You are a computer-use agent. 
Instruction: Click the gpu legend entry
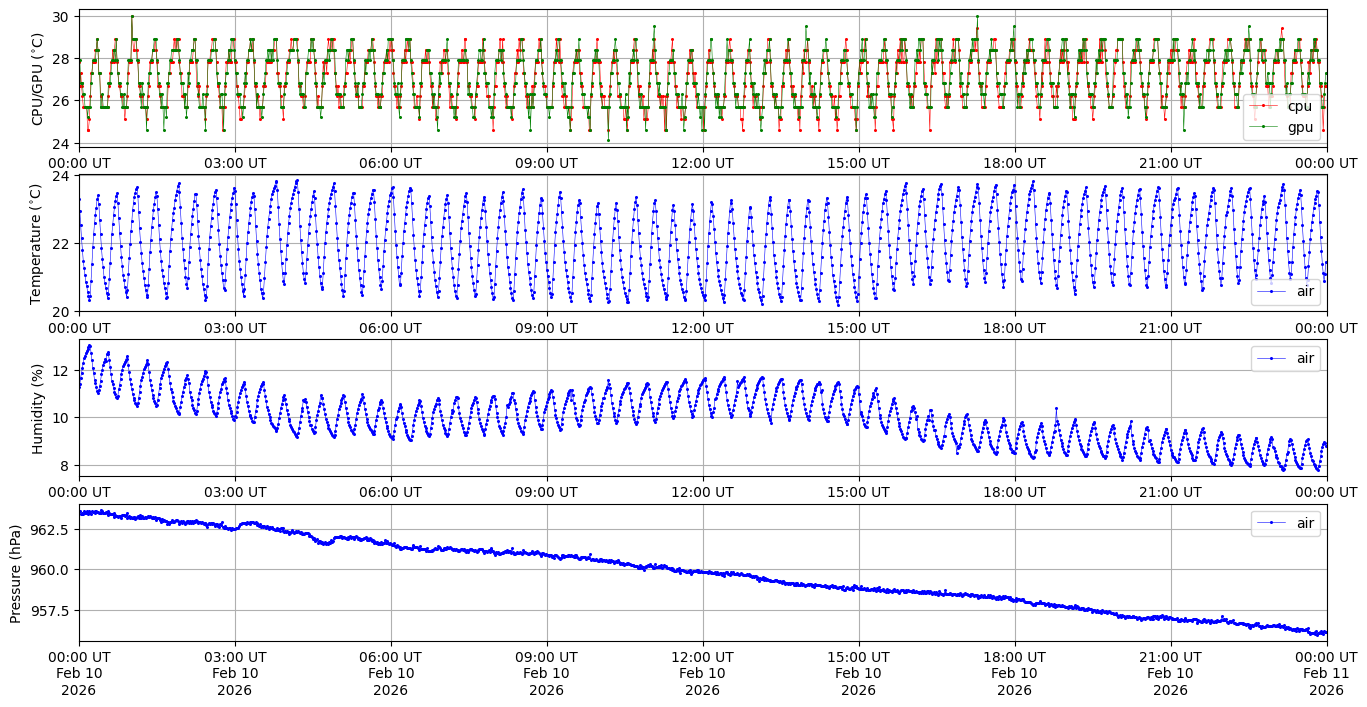[x=1299, y=126]
